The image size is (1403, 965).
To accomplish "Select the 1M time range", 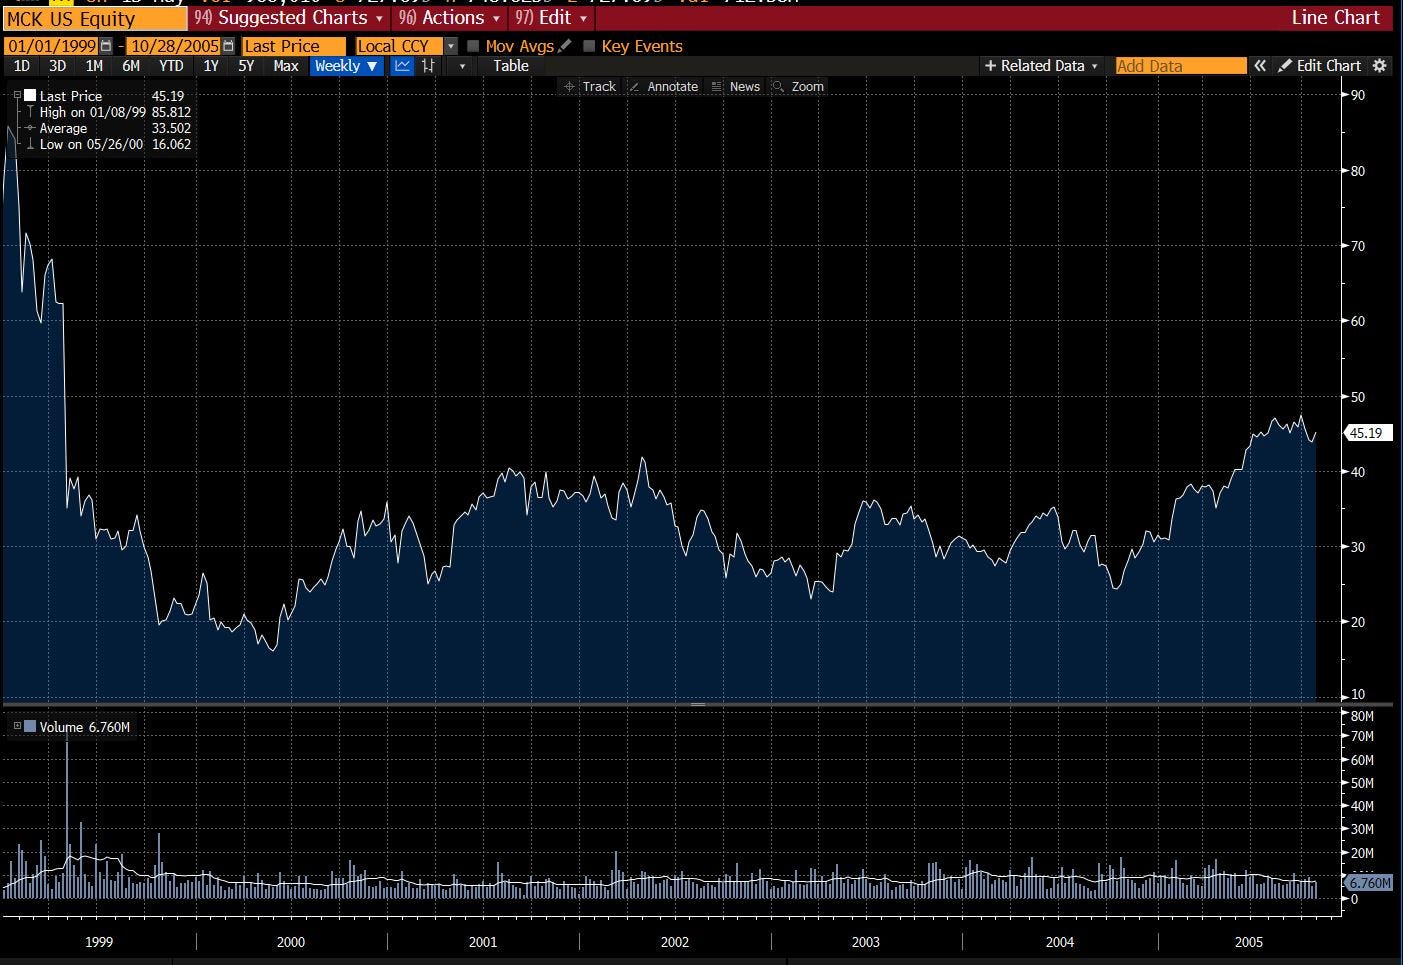I will (x=94, y=66).
